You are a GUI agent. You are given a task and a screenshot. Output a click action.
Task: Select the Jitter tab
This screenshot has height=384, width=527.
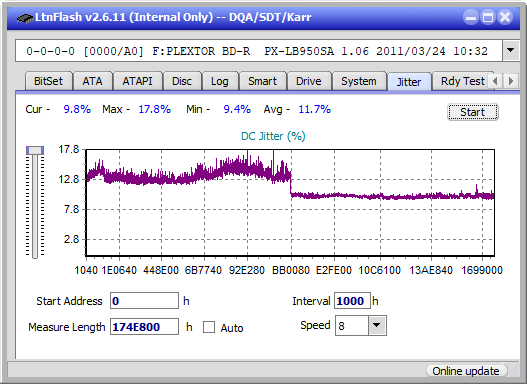pyautogui.click(x=409, y=82)
